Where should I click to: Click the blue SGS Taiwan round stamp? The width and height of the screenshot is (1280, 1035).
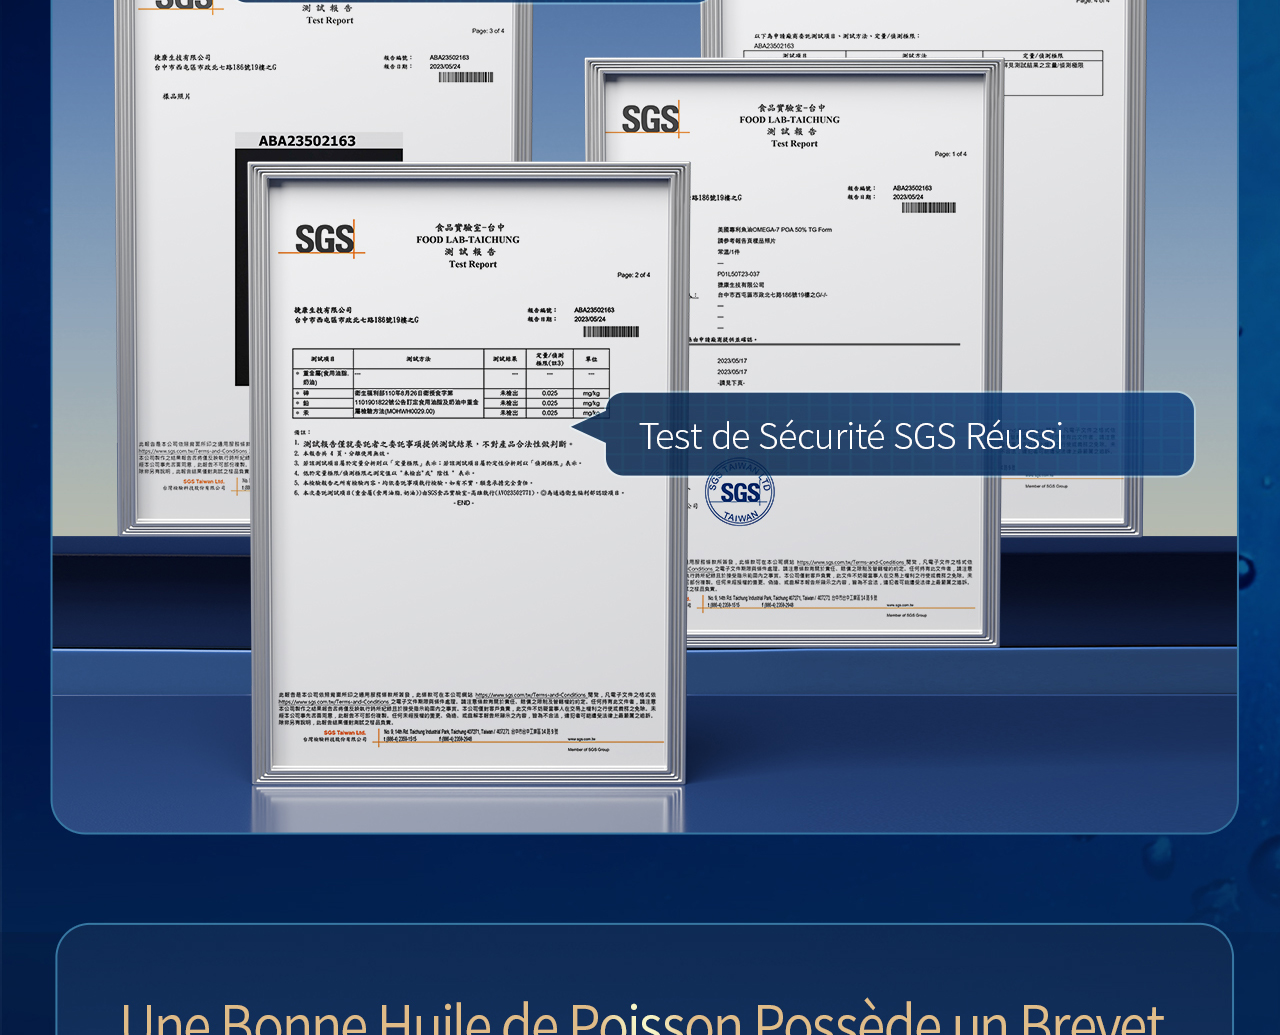(740, 491)
